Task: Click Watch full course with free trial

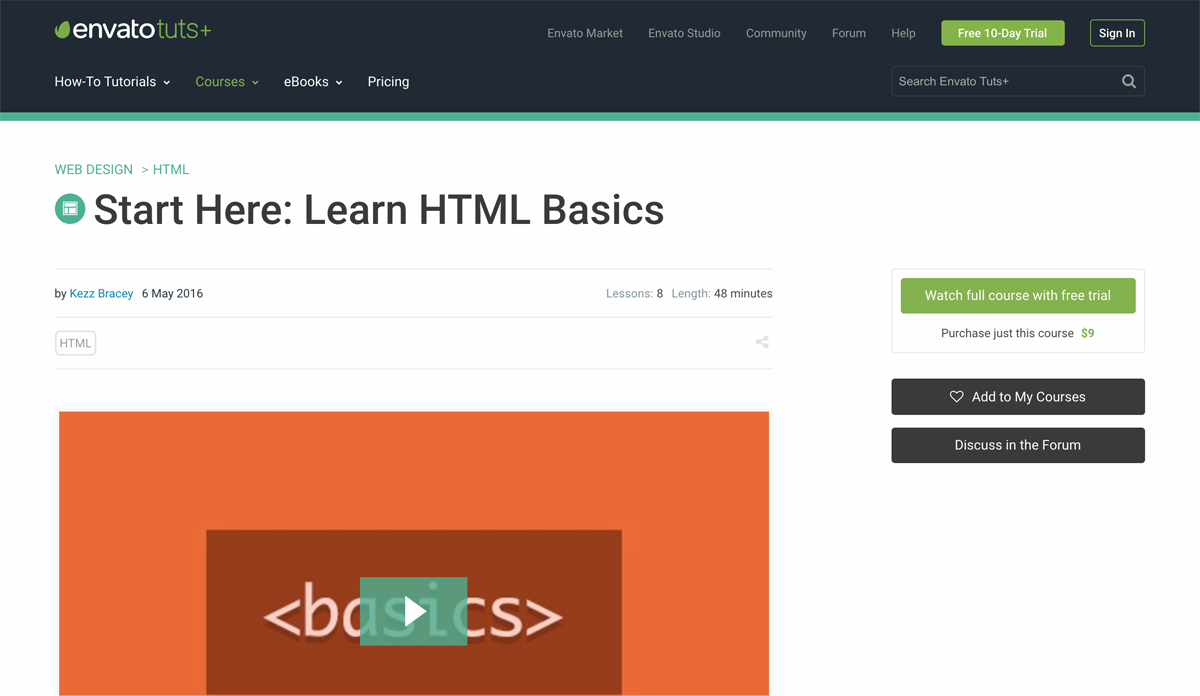Action: [1017, 296]
